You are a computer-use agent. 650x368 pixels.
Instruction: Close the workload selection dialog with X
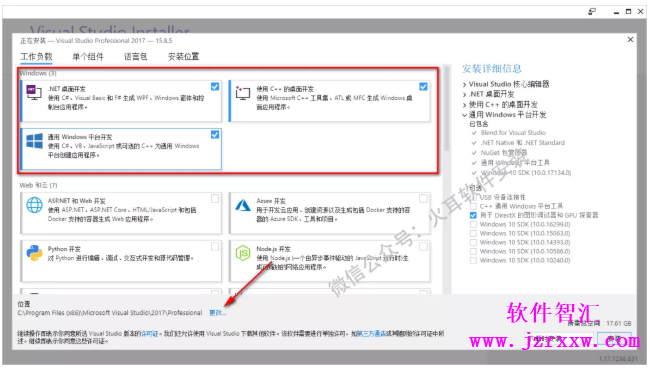[630, 39]
